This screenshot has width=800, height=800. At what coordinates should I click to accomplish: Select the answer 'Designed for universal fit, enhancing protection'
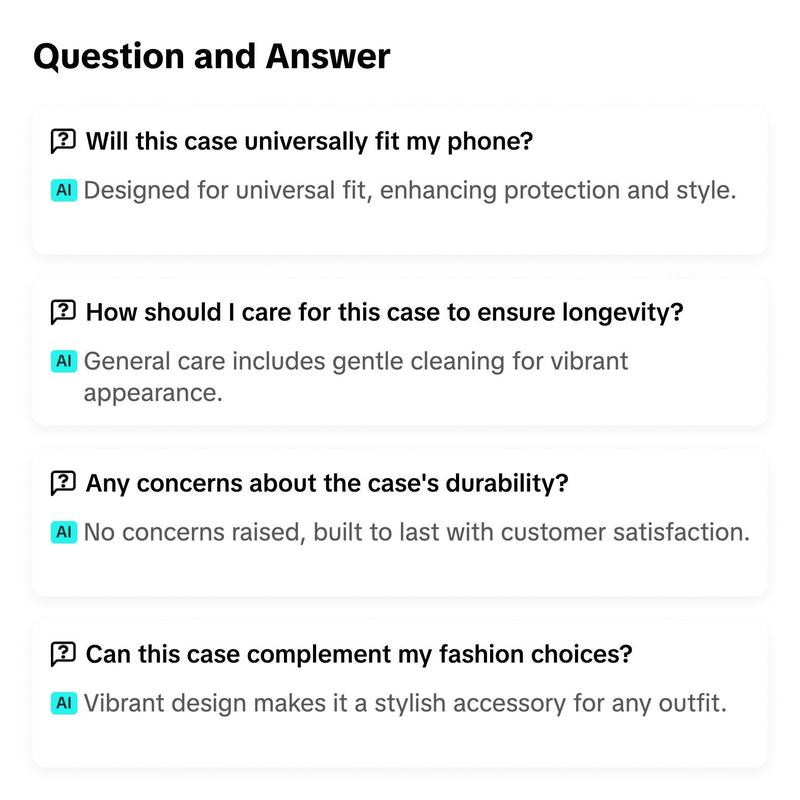(x=410, y=190)
